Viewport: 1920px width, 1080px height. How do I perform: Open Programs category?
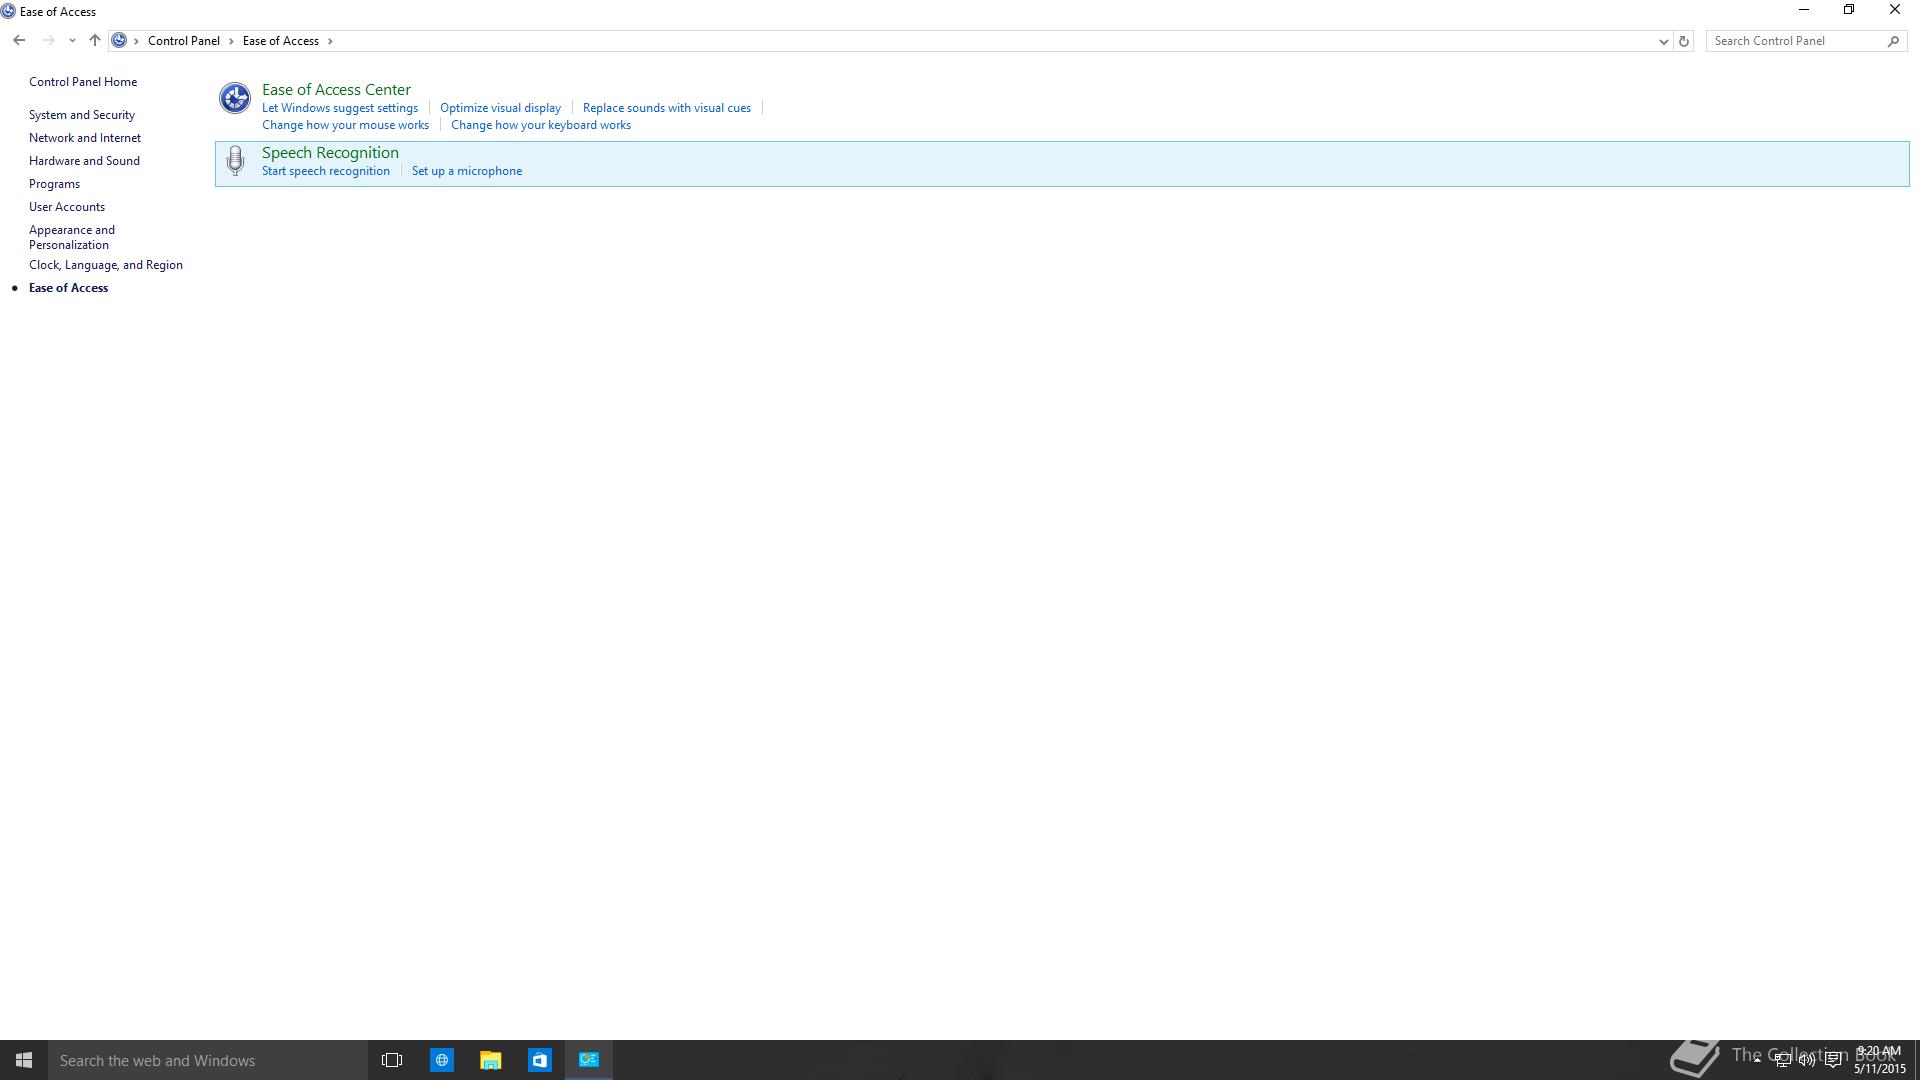(x=54, y=184)
